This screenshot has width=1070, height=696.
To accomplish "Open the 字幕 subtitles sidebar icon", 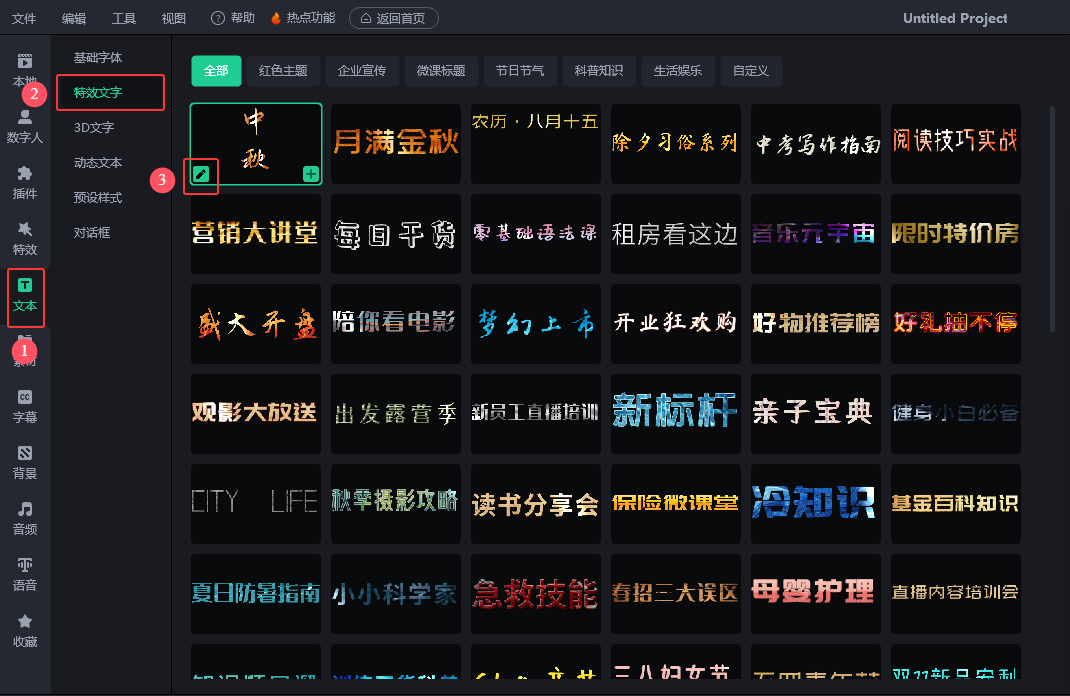I will point(25,406).
